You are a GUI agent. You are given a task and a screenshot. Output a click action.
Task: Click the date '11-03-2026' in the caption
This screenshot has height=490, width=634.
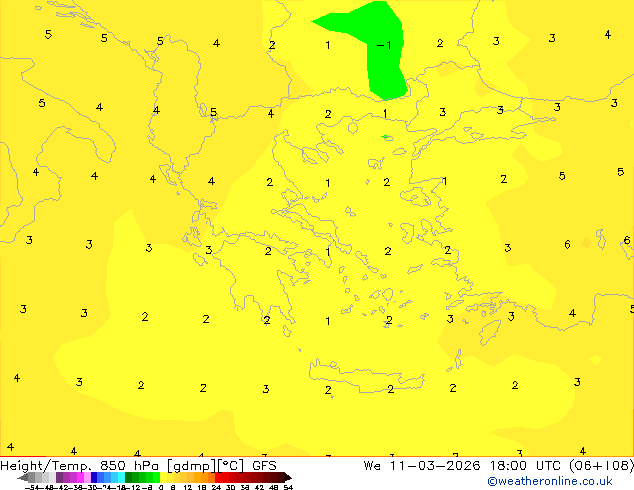[x=435, y=466]
